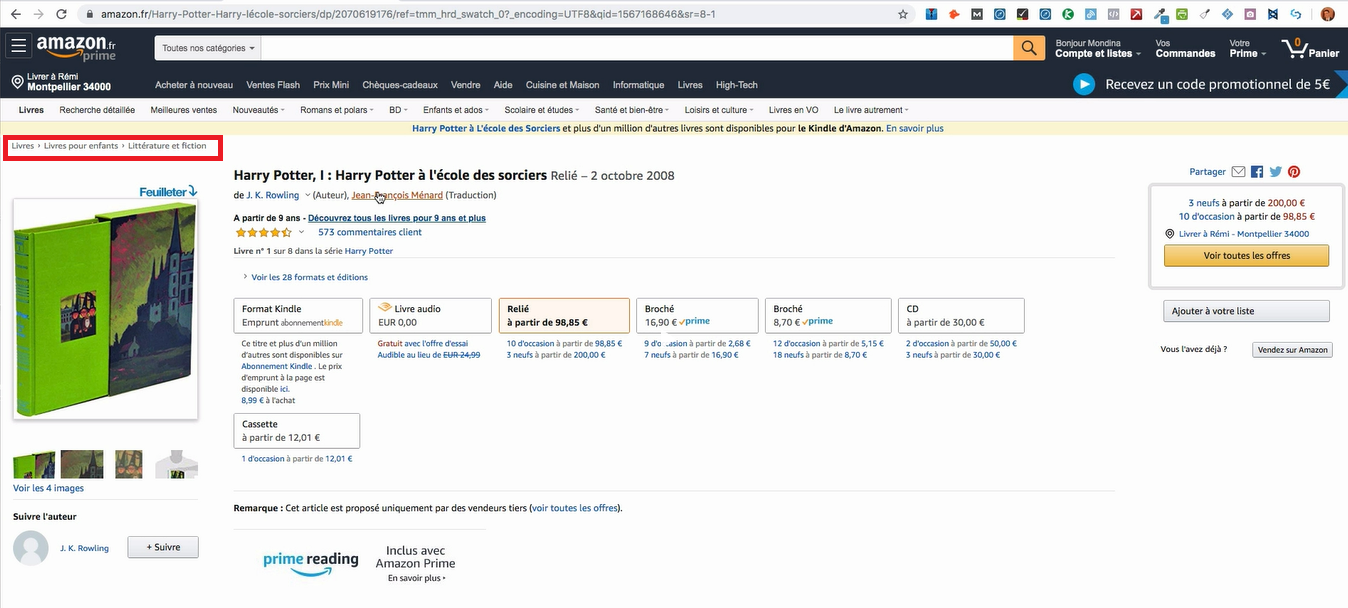Open Ventes Flash in the top navigation
The height and width of the screenshot is (608, 1348).
[273, 85]
